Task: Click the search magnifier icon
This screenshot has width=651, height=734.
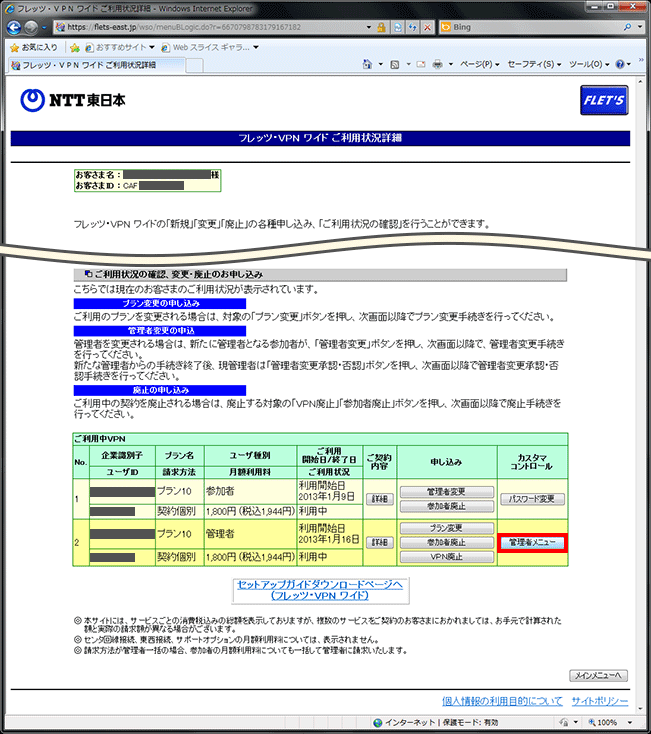Action: point(628,27)
